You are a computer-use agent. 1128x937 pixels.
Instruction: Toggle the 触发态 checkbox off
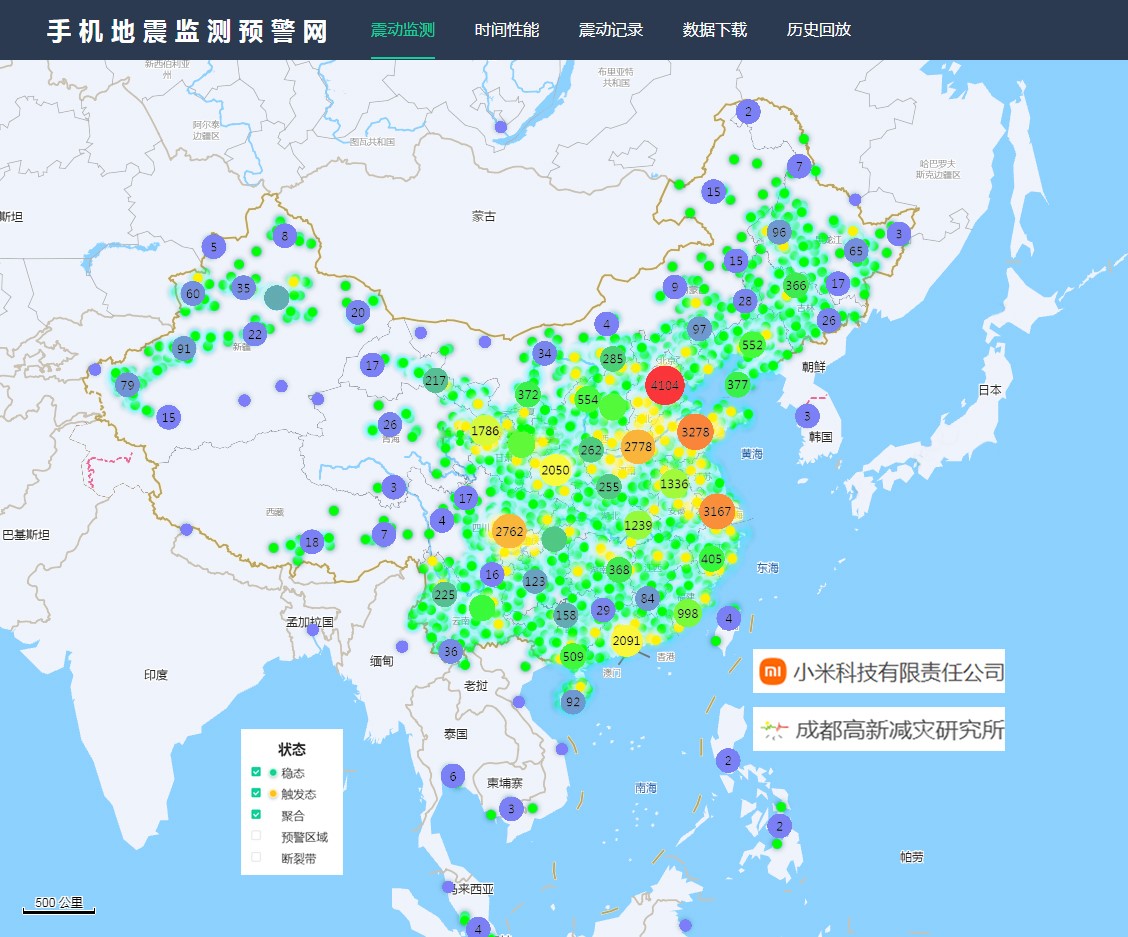[x=256, y=793]
